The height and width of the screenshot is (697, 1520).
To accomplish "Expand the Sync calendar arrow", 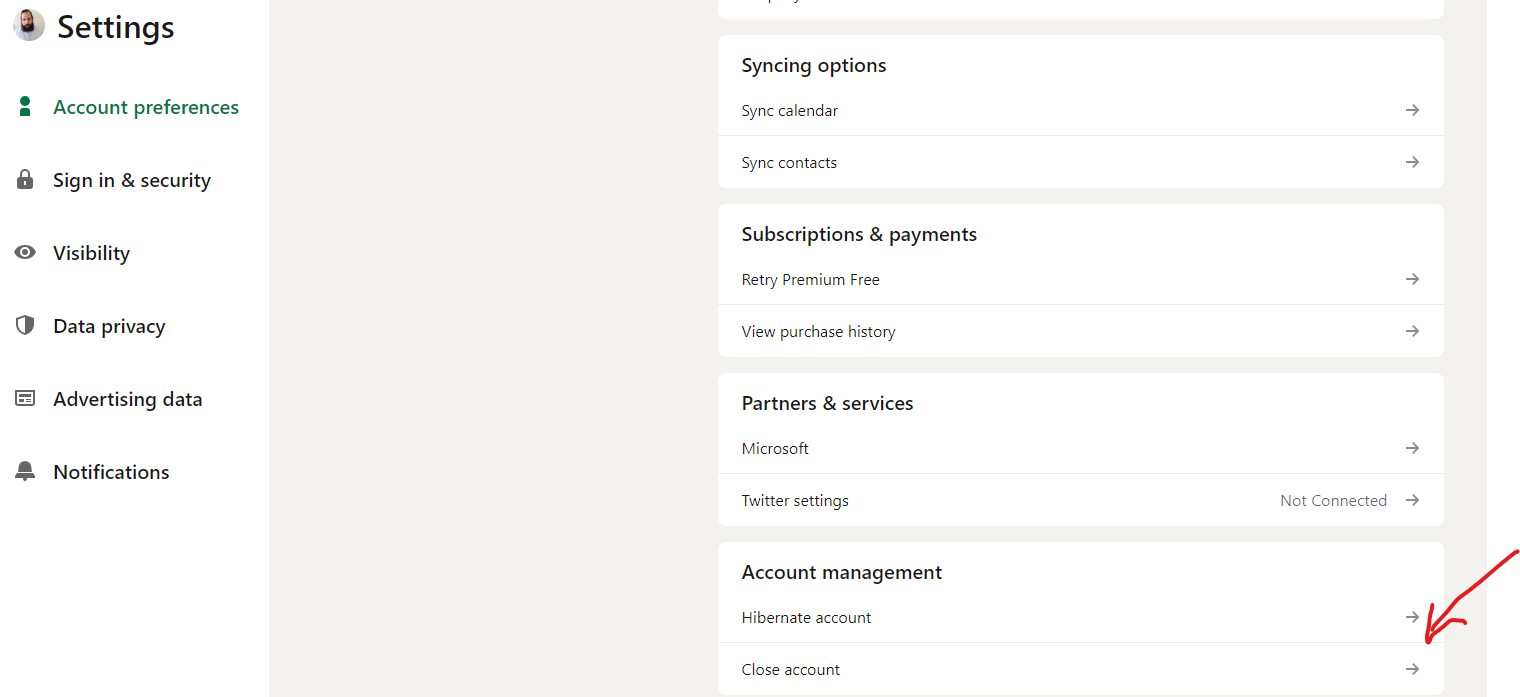I will 1412,110.
